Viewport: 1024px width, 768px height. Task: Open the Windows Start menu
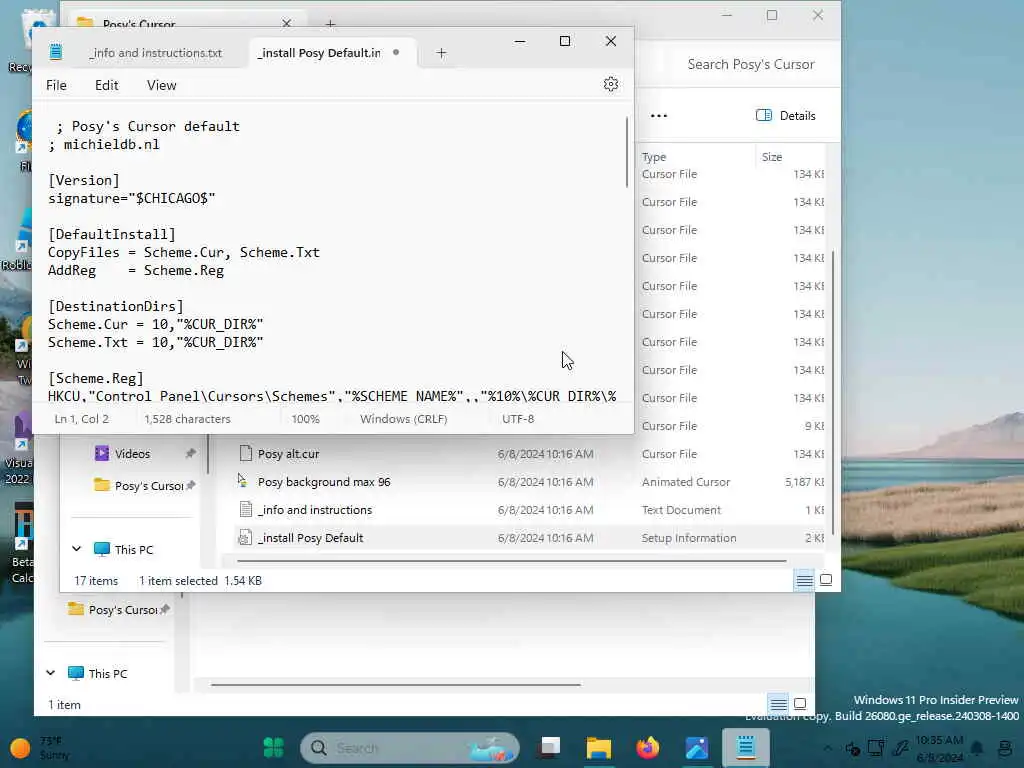pos(273,748)
